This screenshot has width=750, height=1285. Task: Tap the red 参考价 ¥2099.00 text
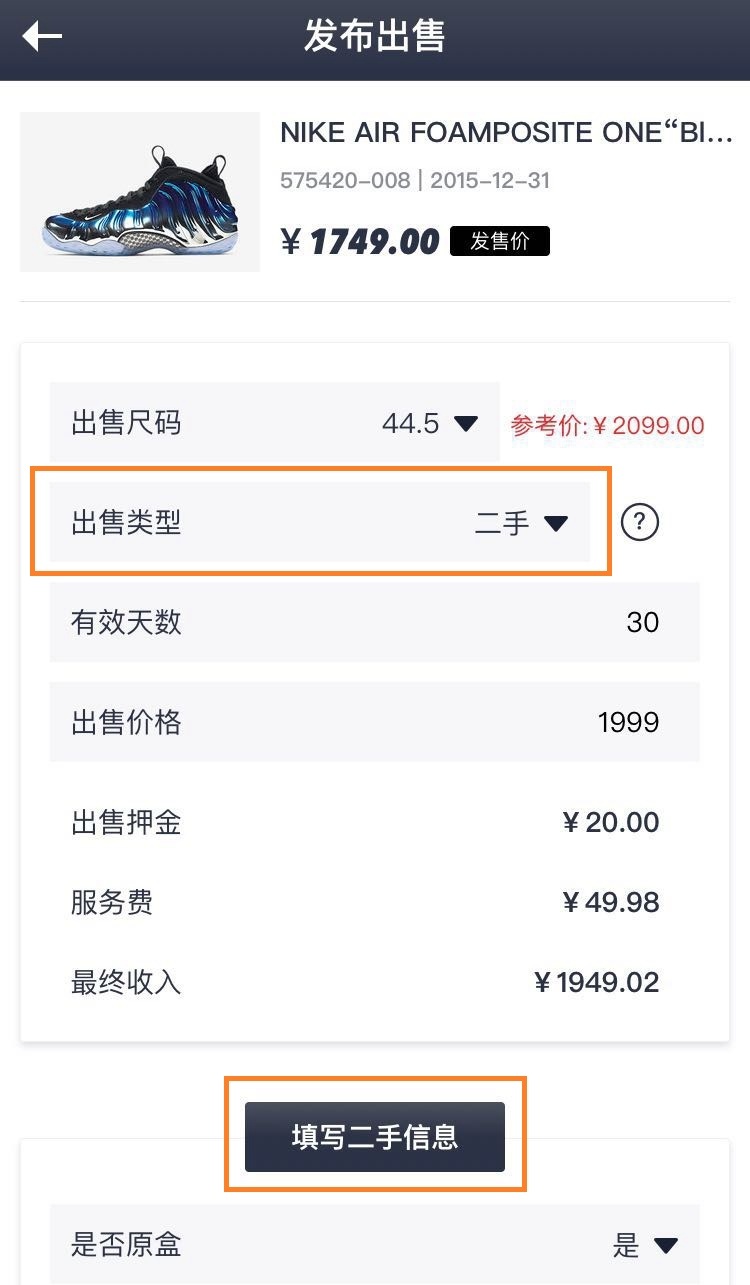click(608, 425)
